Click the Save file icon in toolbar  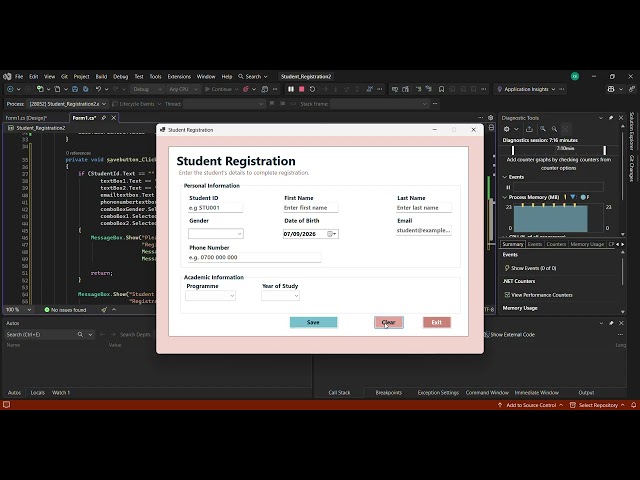point(75,89)
